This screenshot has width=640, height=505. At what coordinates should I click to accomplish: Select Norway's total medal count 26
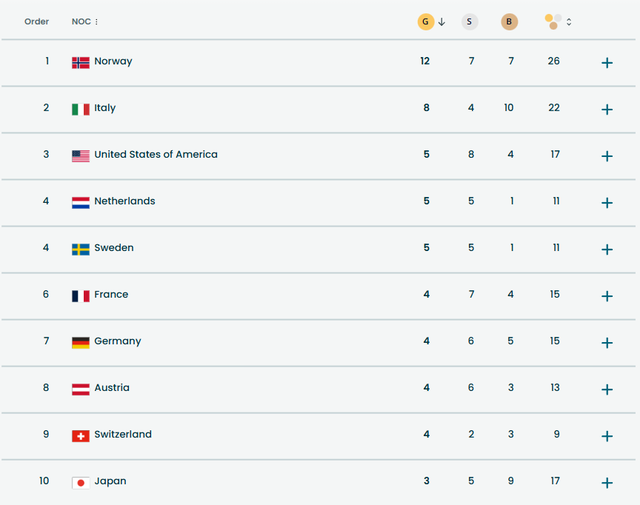(x=554, y=62)
